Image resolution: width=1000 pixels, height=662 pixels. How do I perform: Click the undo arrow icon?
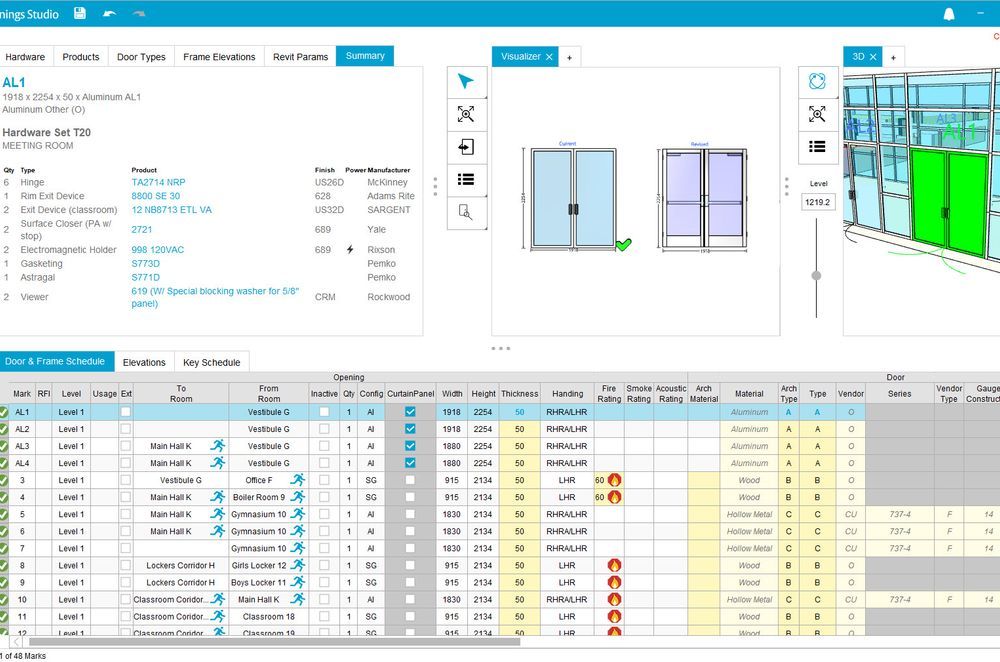[109, 14]
